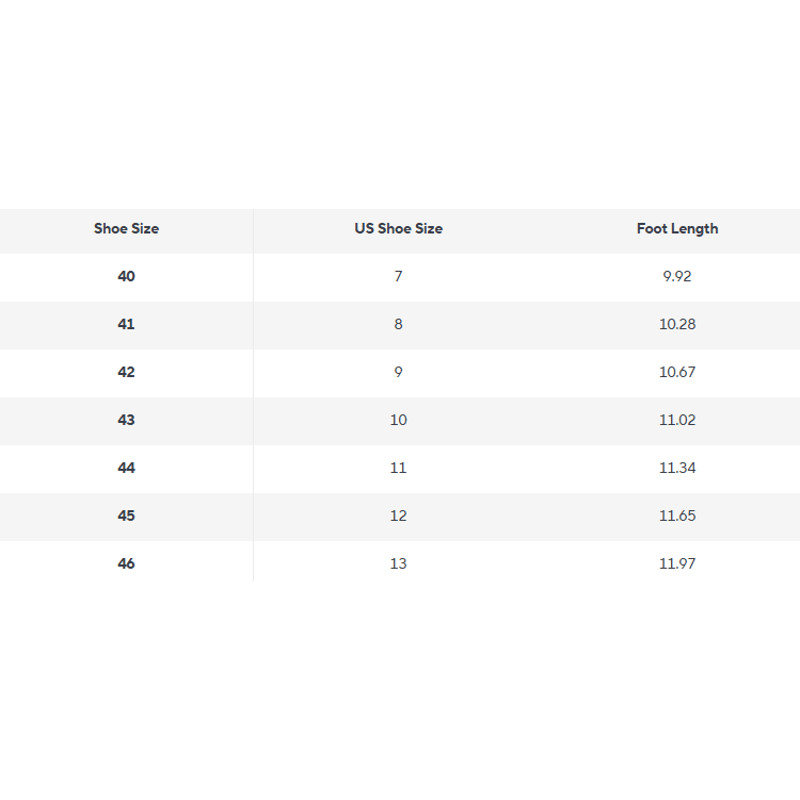The width and height of the screenshot is (800, 800).
Task: Click US shoe size 12 cell
Action: pos(398,516)
